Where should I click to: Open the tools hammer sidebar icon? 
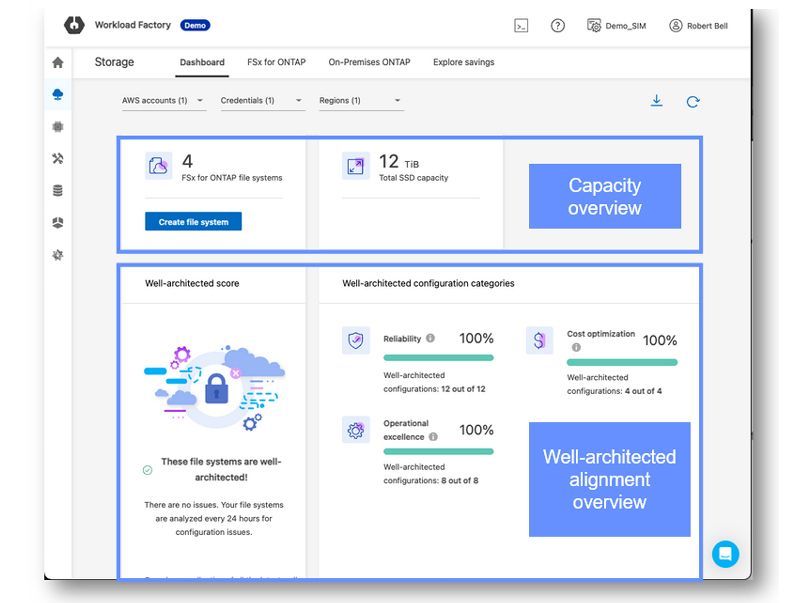tap(58, 158)
